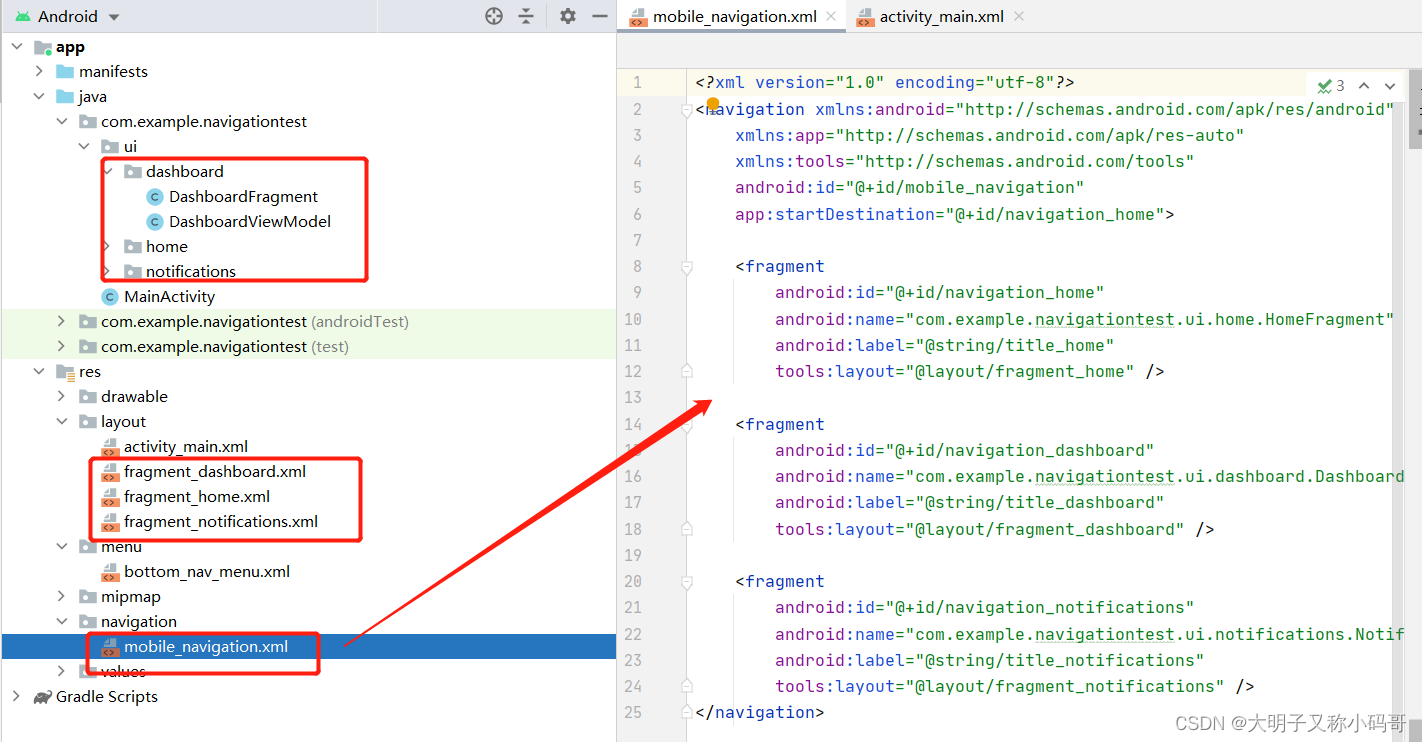The height and width of the screenshot is (742, 1422).
Task: Collapse the navigation folder
Action: [62, 622]
